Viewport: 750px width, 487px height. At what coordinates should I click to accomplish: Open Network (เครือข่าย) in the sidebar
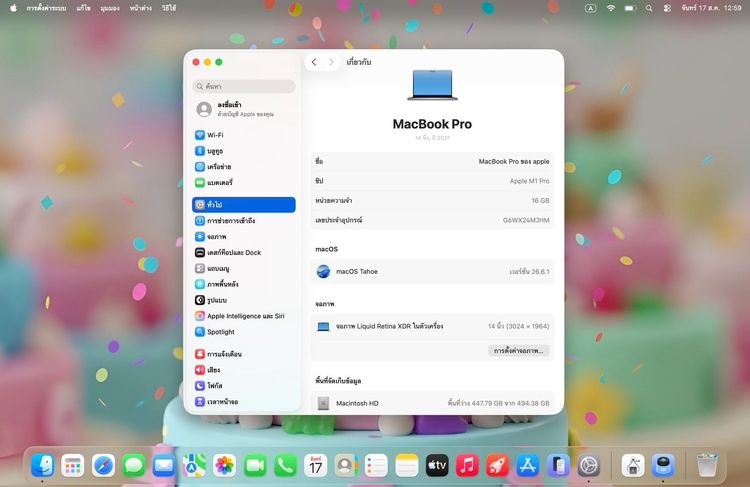243,166
